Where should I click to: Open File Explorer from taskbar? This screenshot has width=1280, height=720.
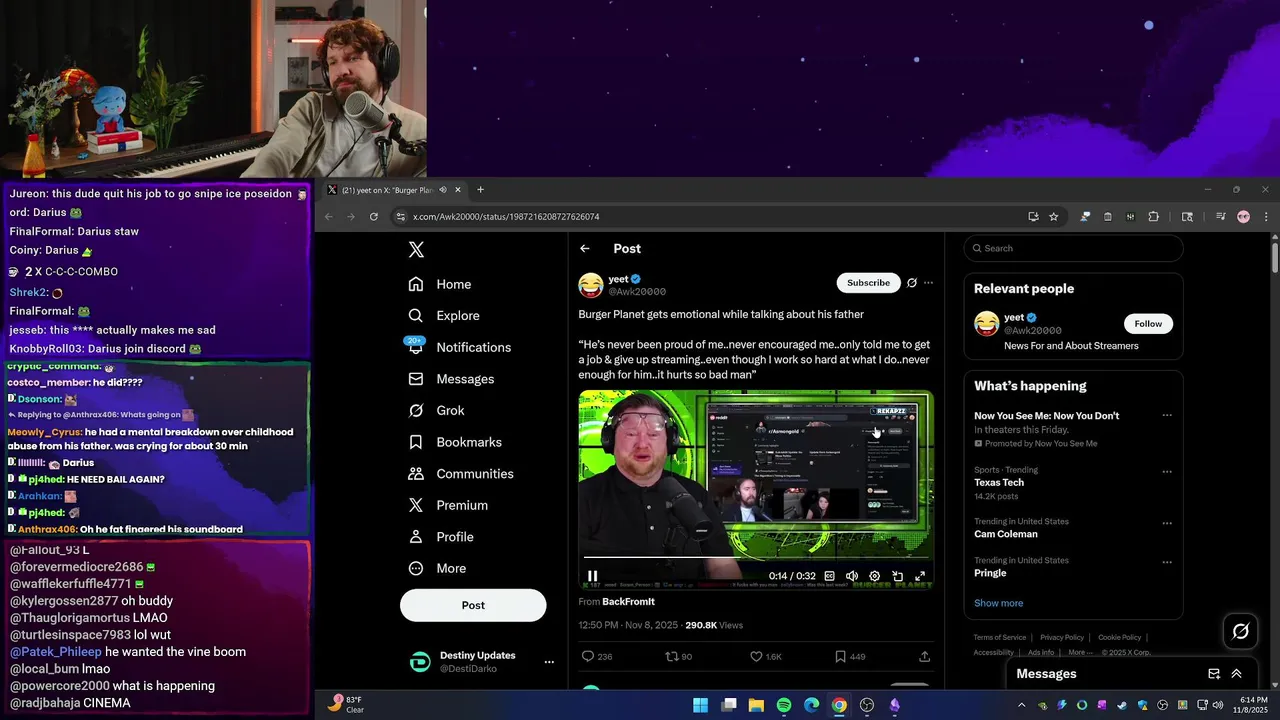756,705
